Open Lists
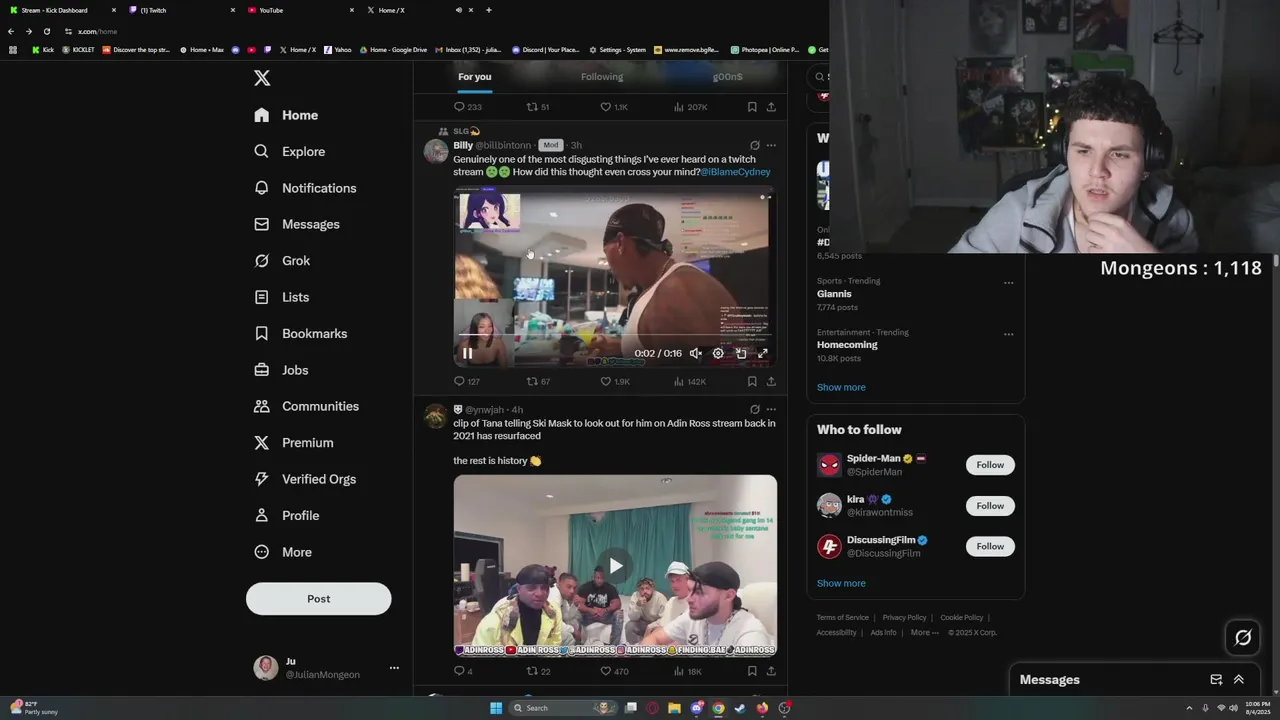 click(x=282, y=297)
